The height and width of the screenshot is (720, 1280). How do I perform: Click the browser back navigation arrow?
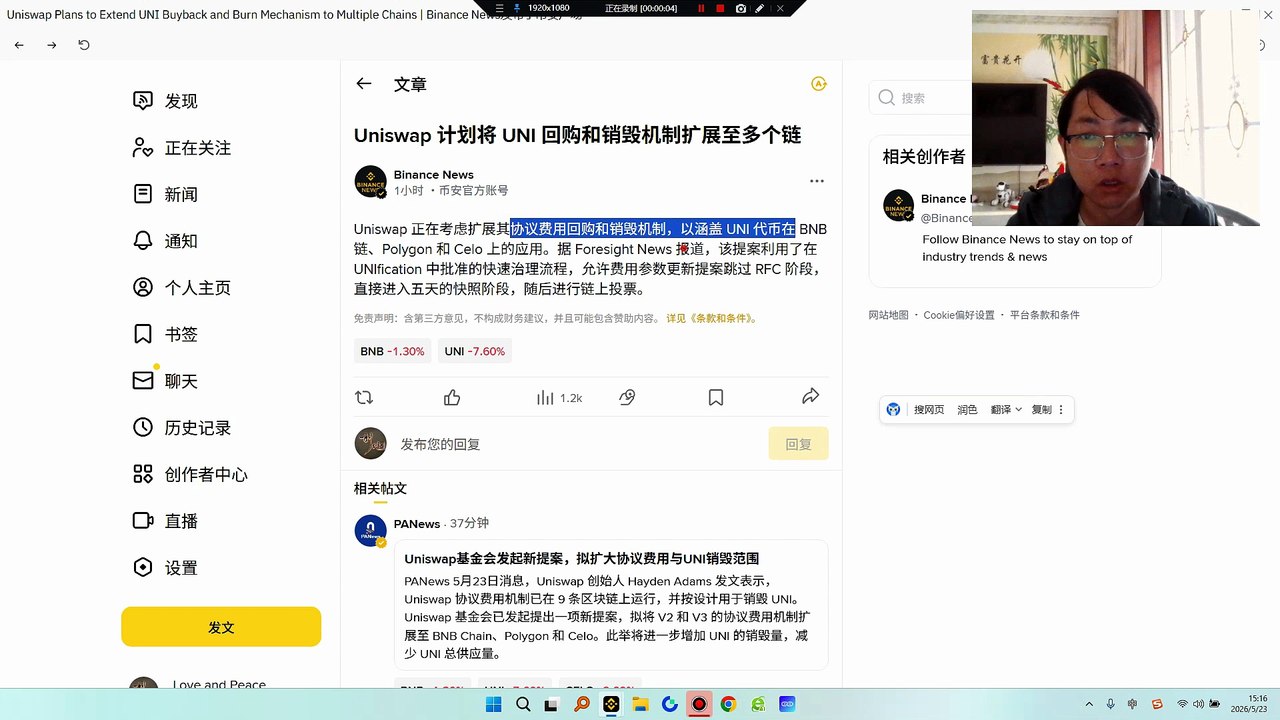click(x=19, y=45)
